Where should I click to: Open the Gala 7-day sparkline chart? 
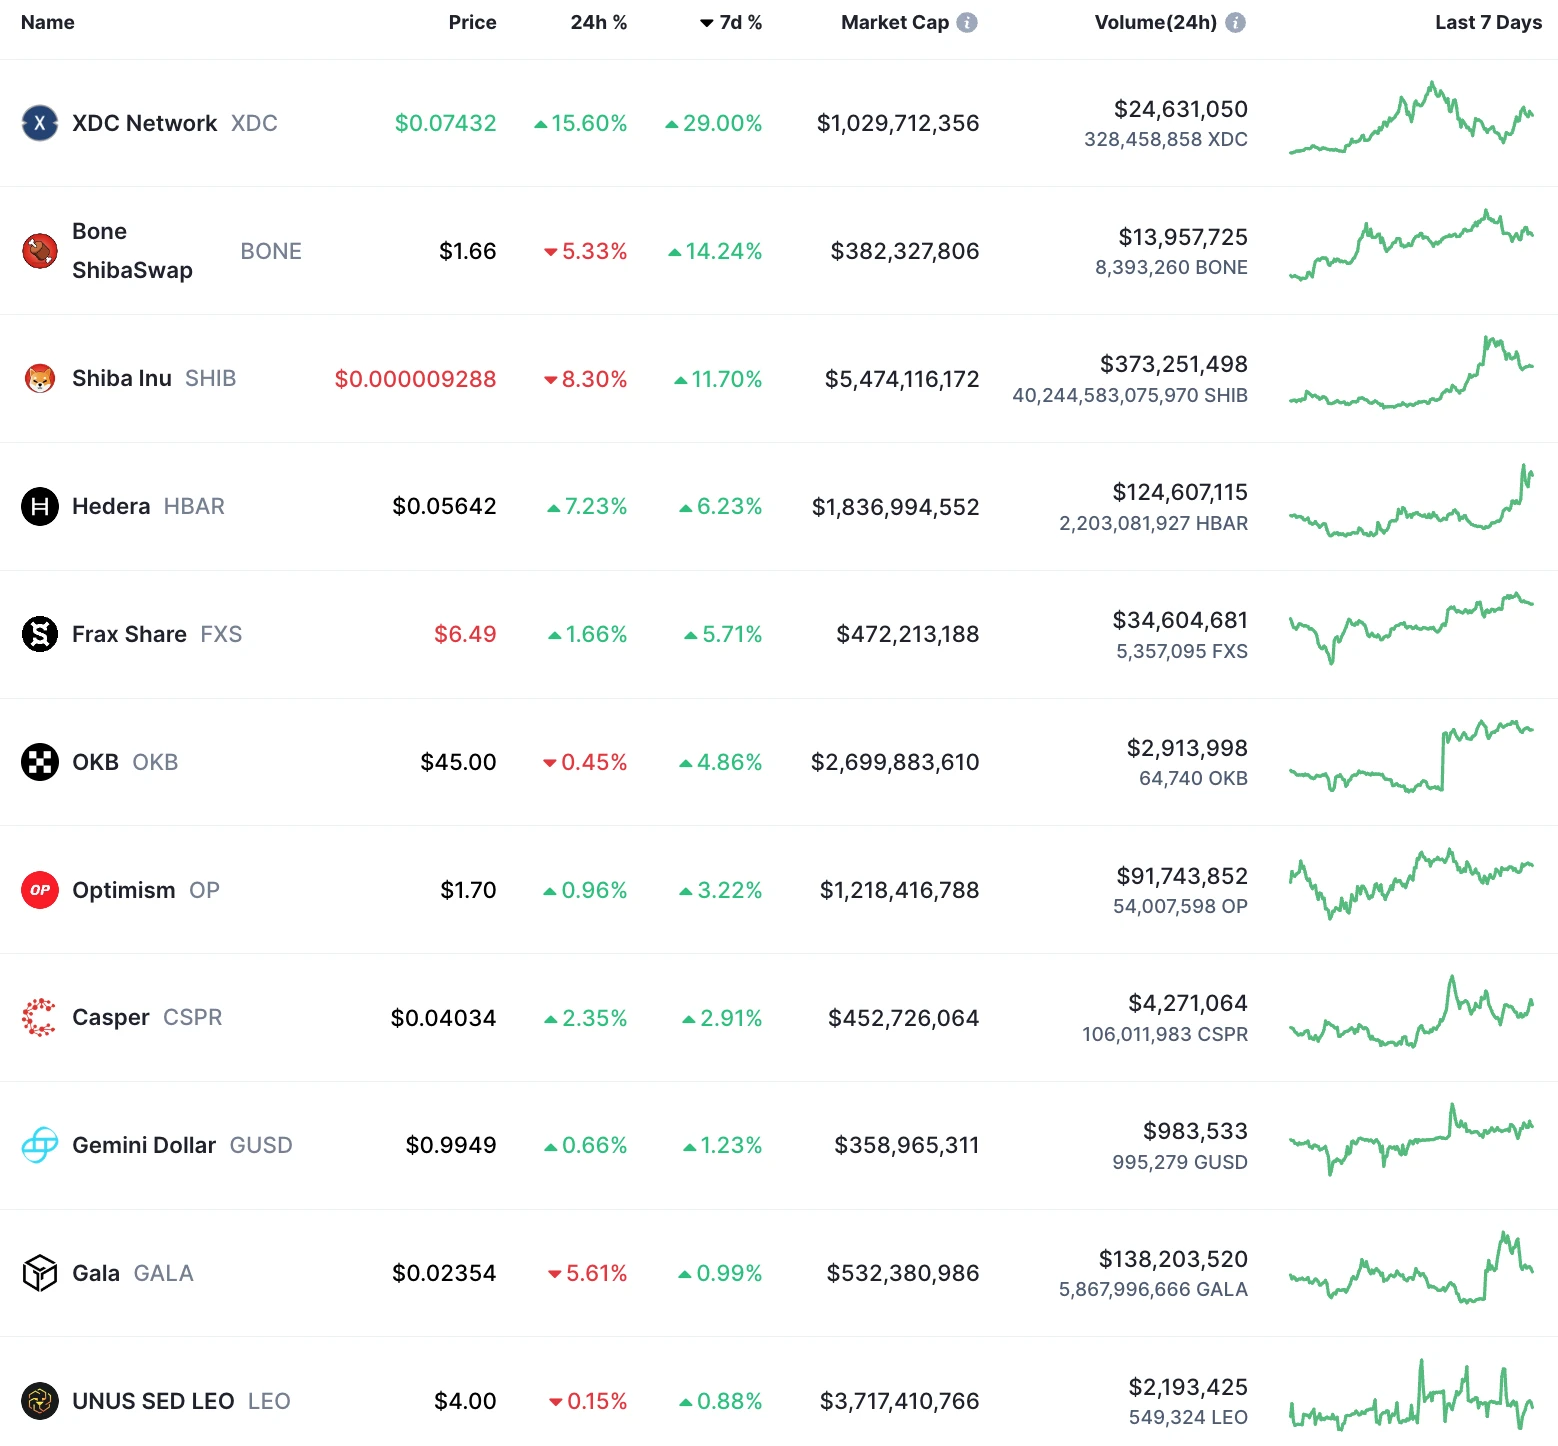pos(1411,1267)
